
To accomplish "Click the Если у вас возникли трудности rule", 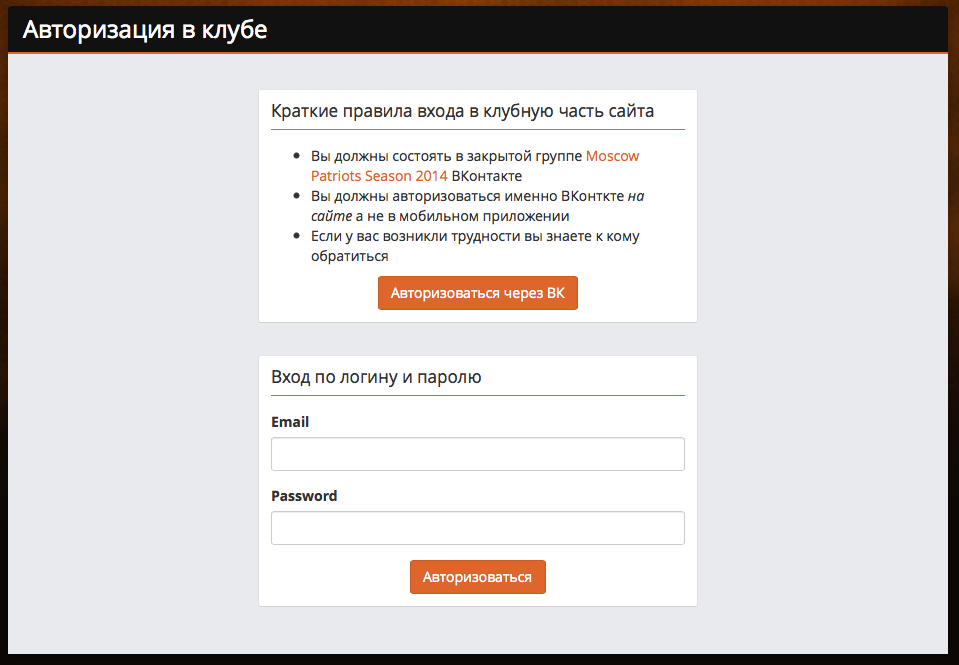I will click(475, 246).
